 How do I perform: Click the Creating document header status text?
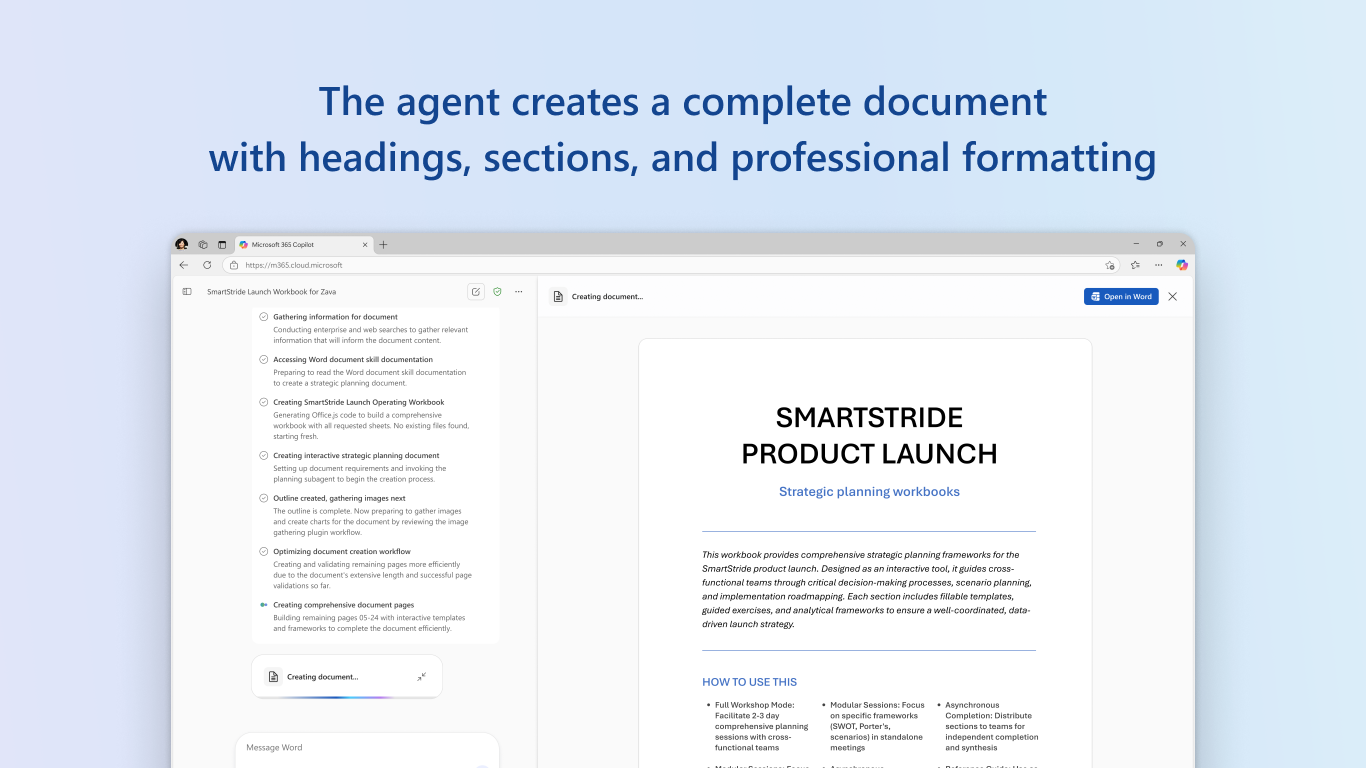[x=607, y=296]
